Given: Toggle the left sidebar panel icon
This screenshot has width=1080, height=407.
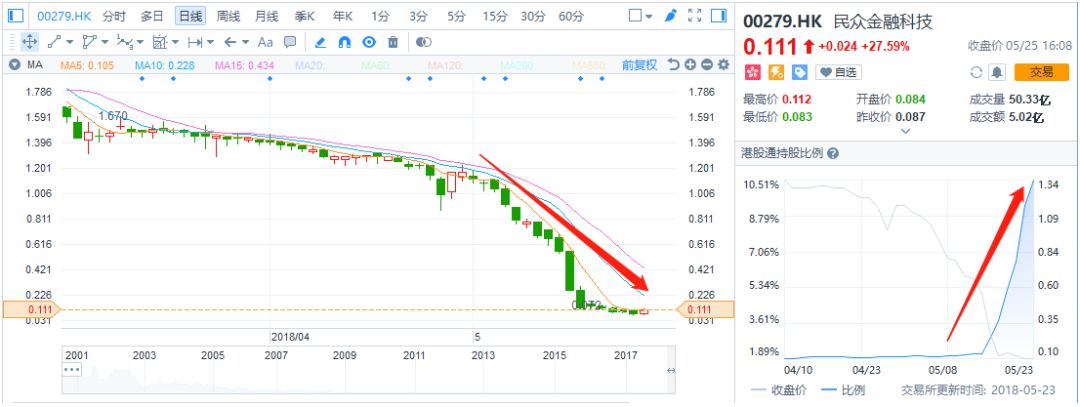Looking at the screenshot, I should [x=16, y=15].
